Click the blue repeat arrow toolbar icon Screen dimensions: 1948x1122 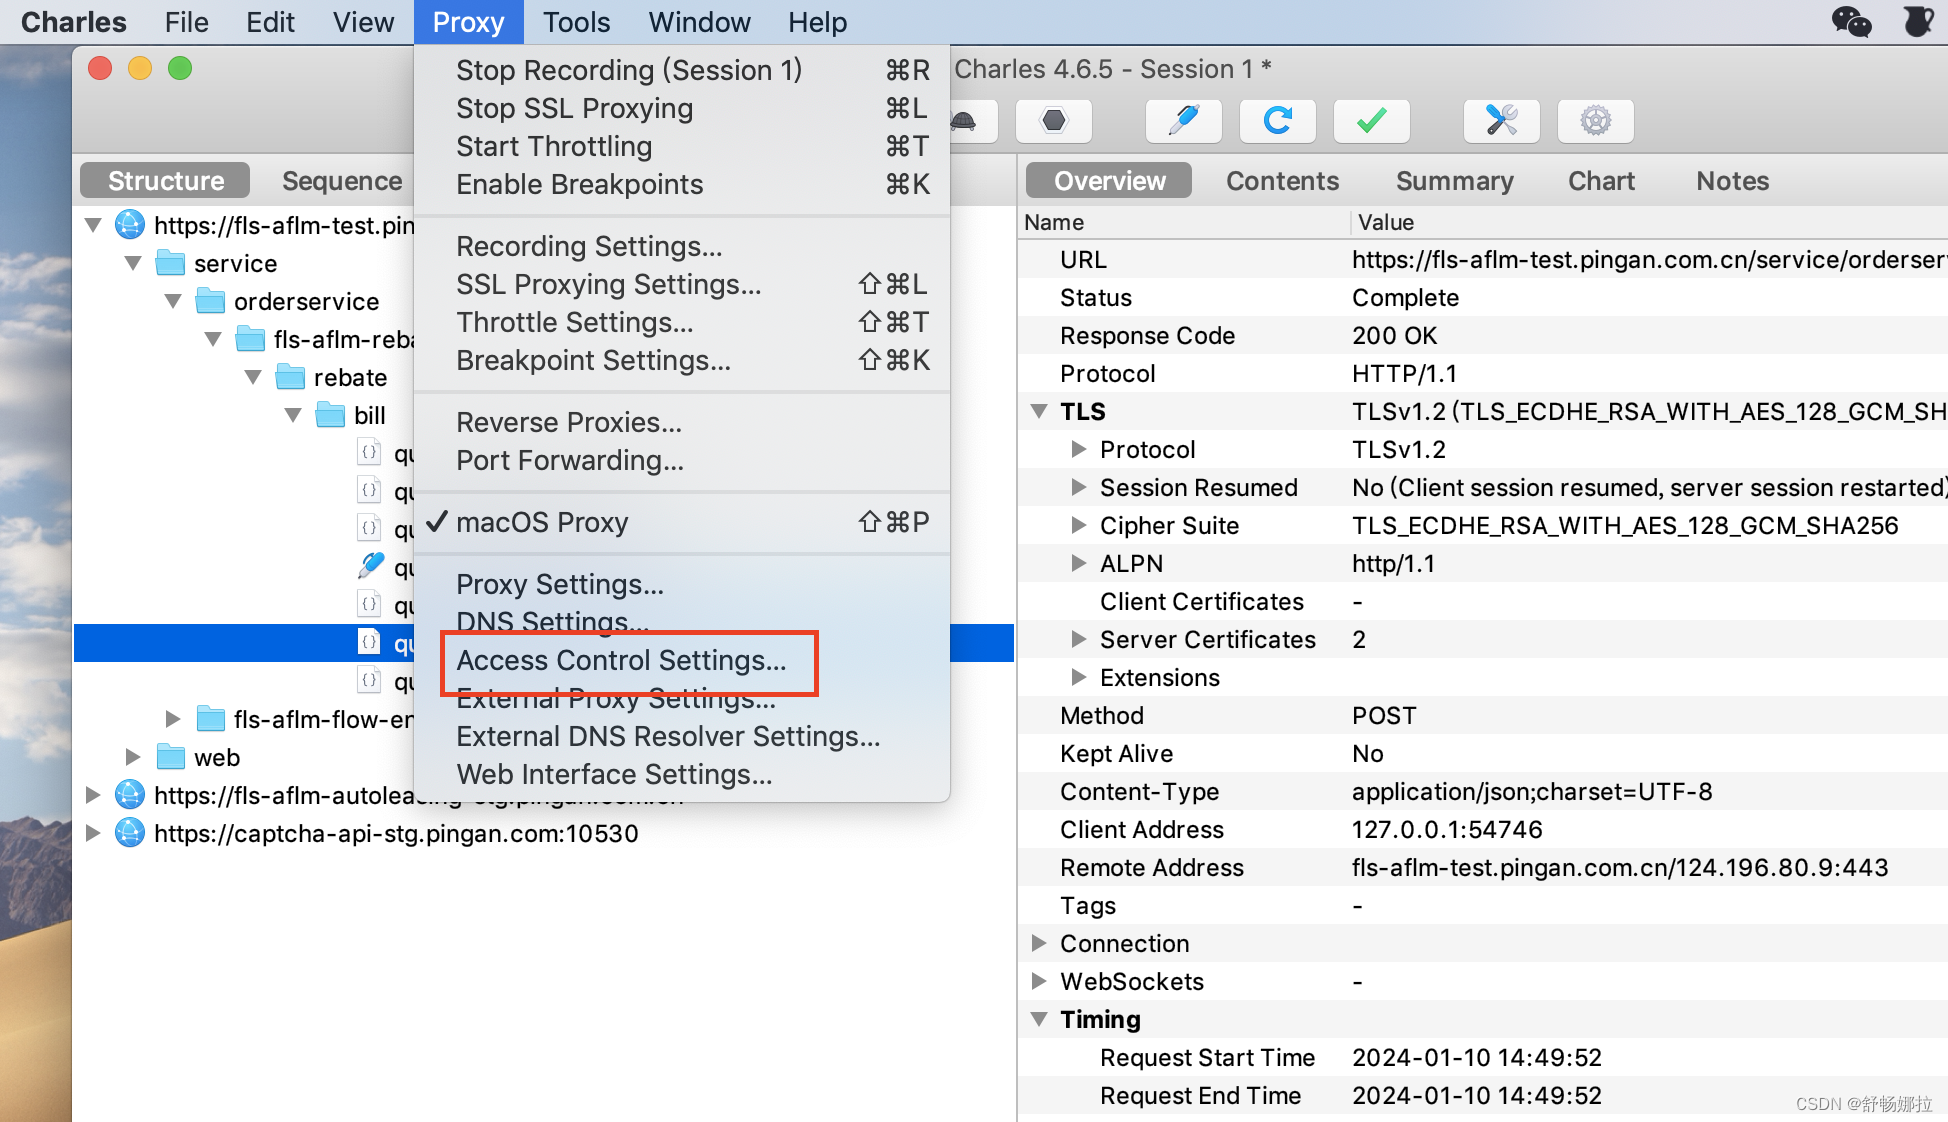(x=1277, y=121)
